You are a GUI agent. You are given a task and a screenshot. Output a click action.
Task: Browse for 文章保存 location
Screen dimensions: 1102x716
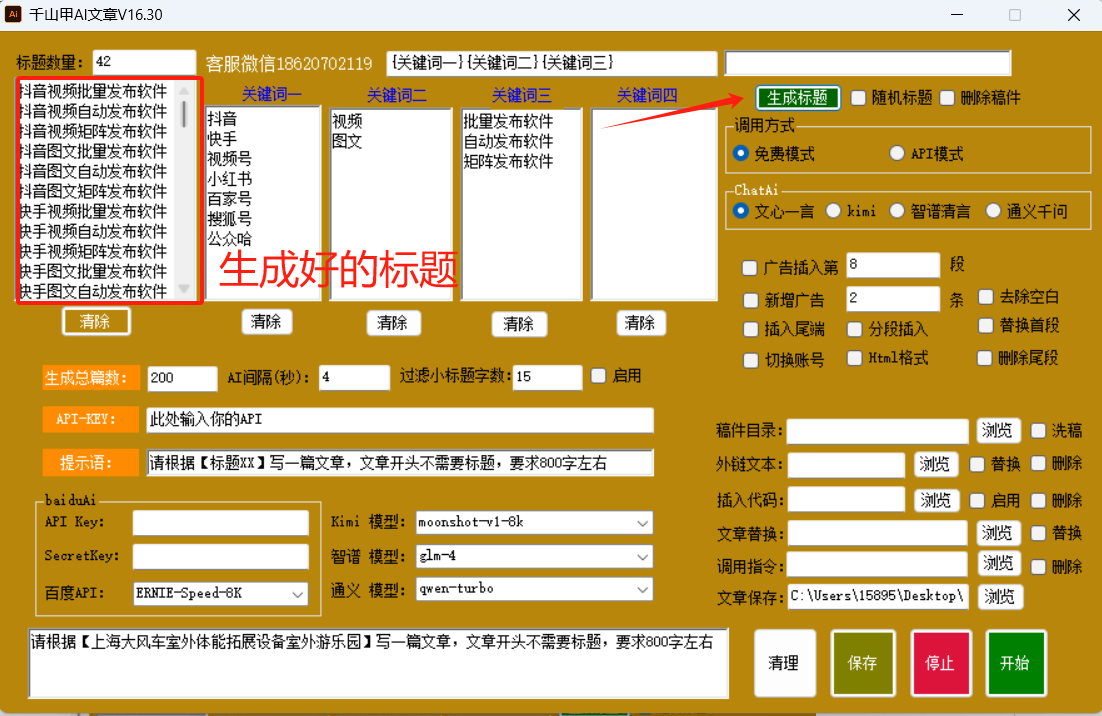999,597
